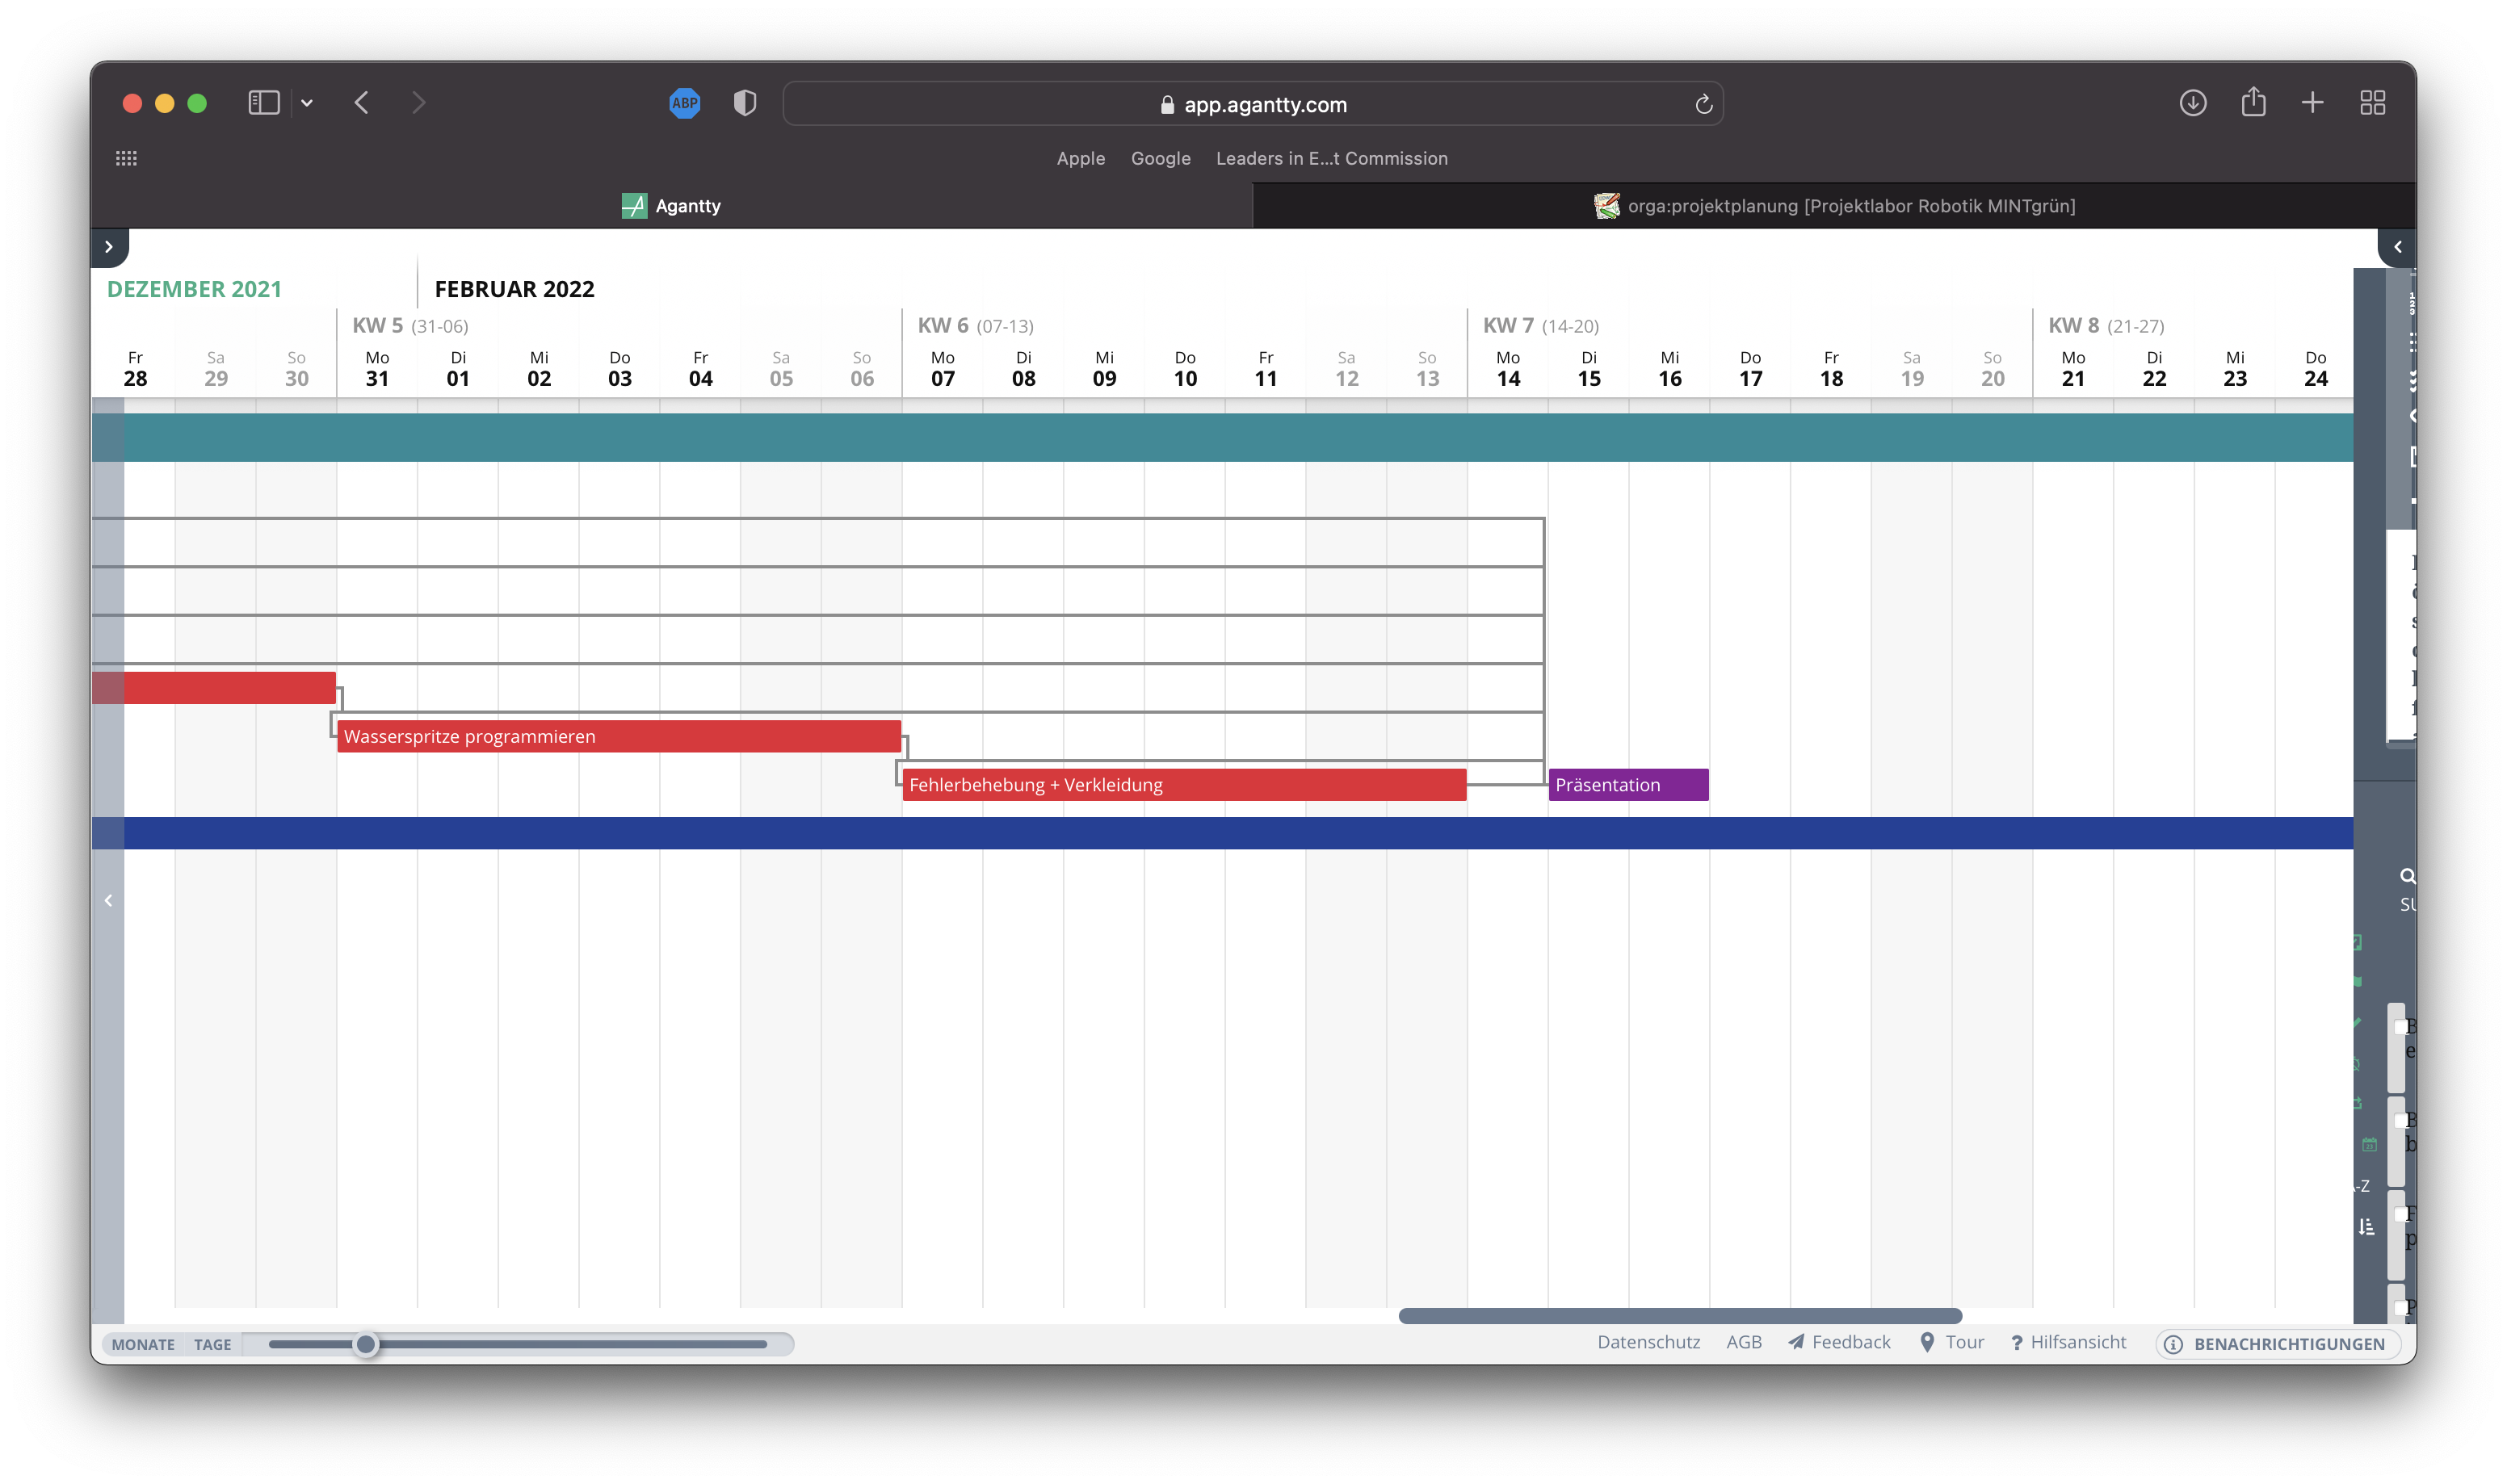Open a new browser tab

(2312, 103)
